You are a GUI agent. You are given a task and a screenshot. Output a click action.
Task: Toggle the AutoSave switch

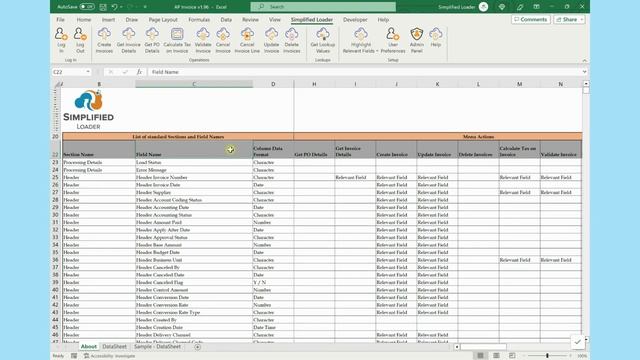pos(87,7)
